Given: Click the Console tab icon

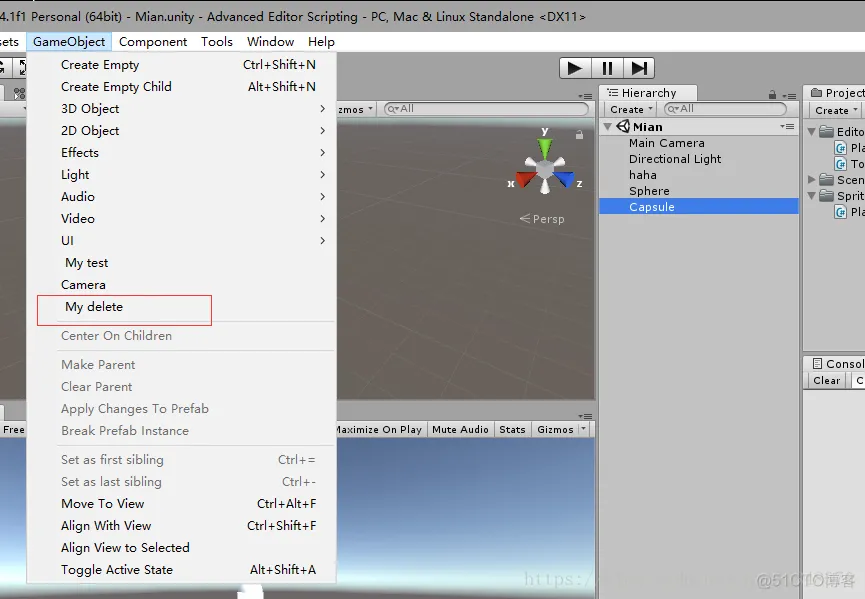Looking at the screenshot, I should tap(818, 363).
